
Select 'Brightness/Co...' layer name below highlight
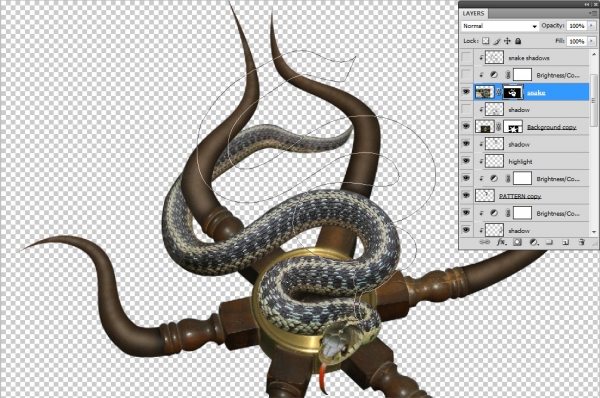pos(558,179)
